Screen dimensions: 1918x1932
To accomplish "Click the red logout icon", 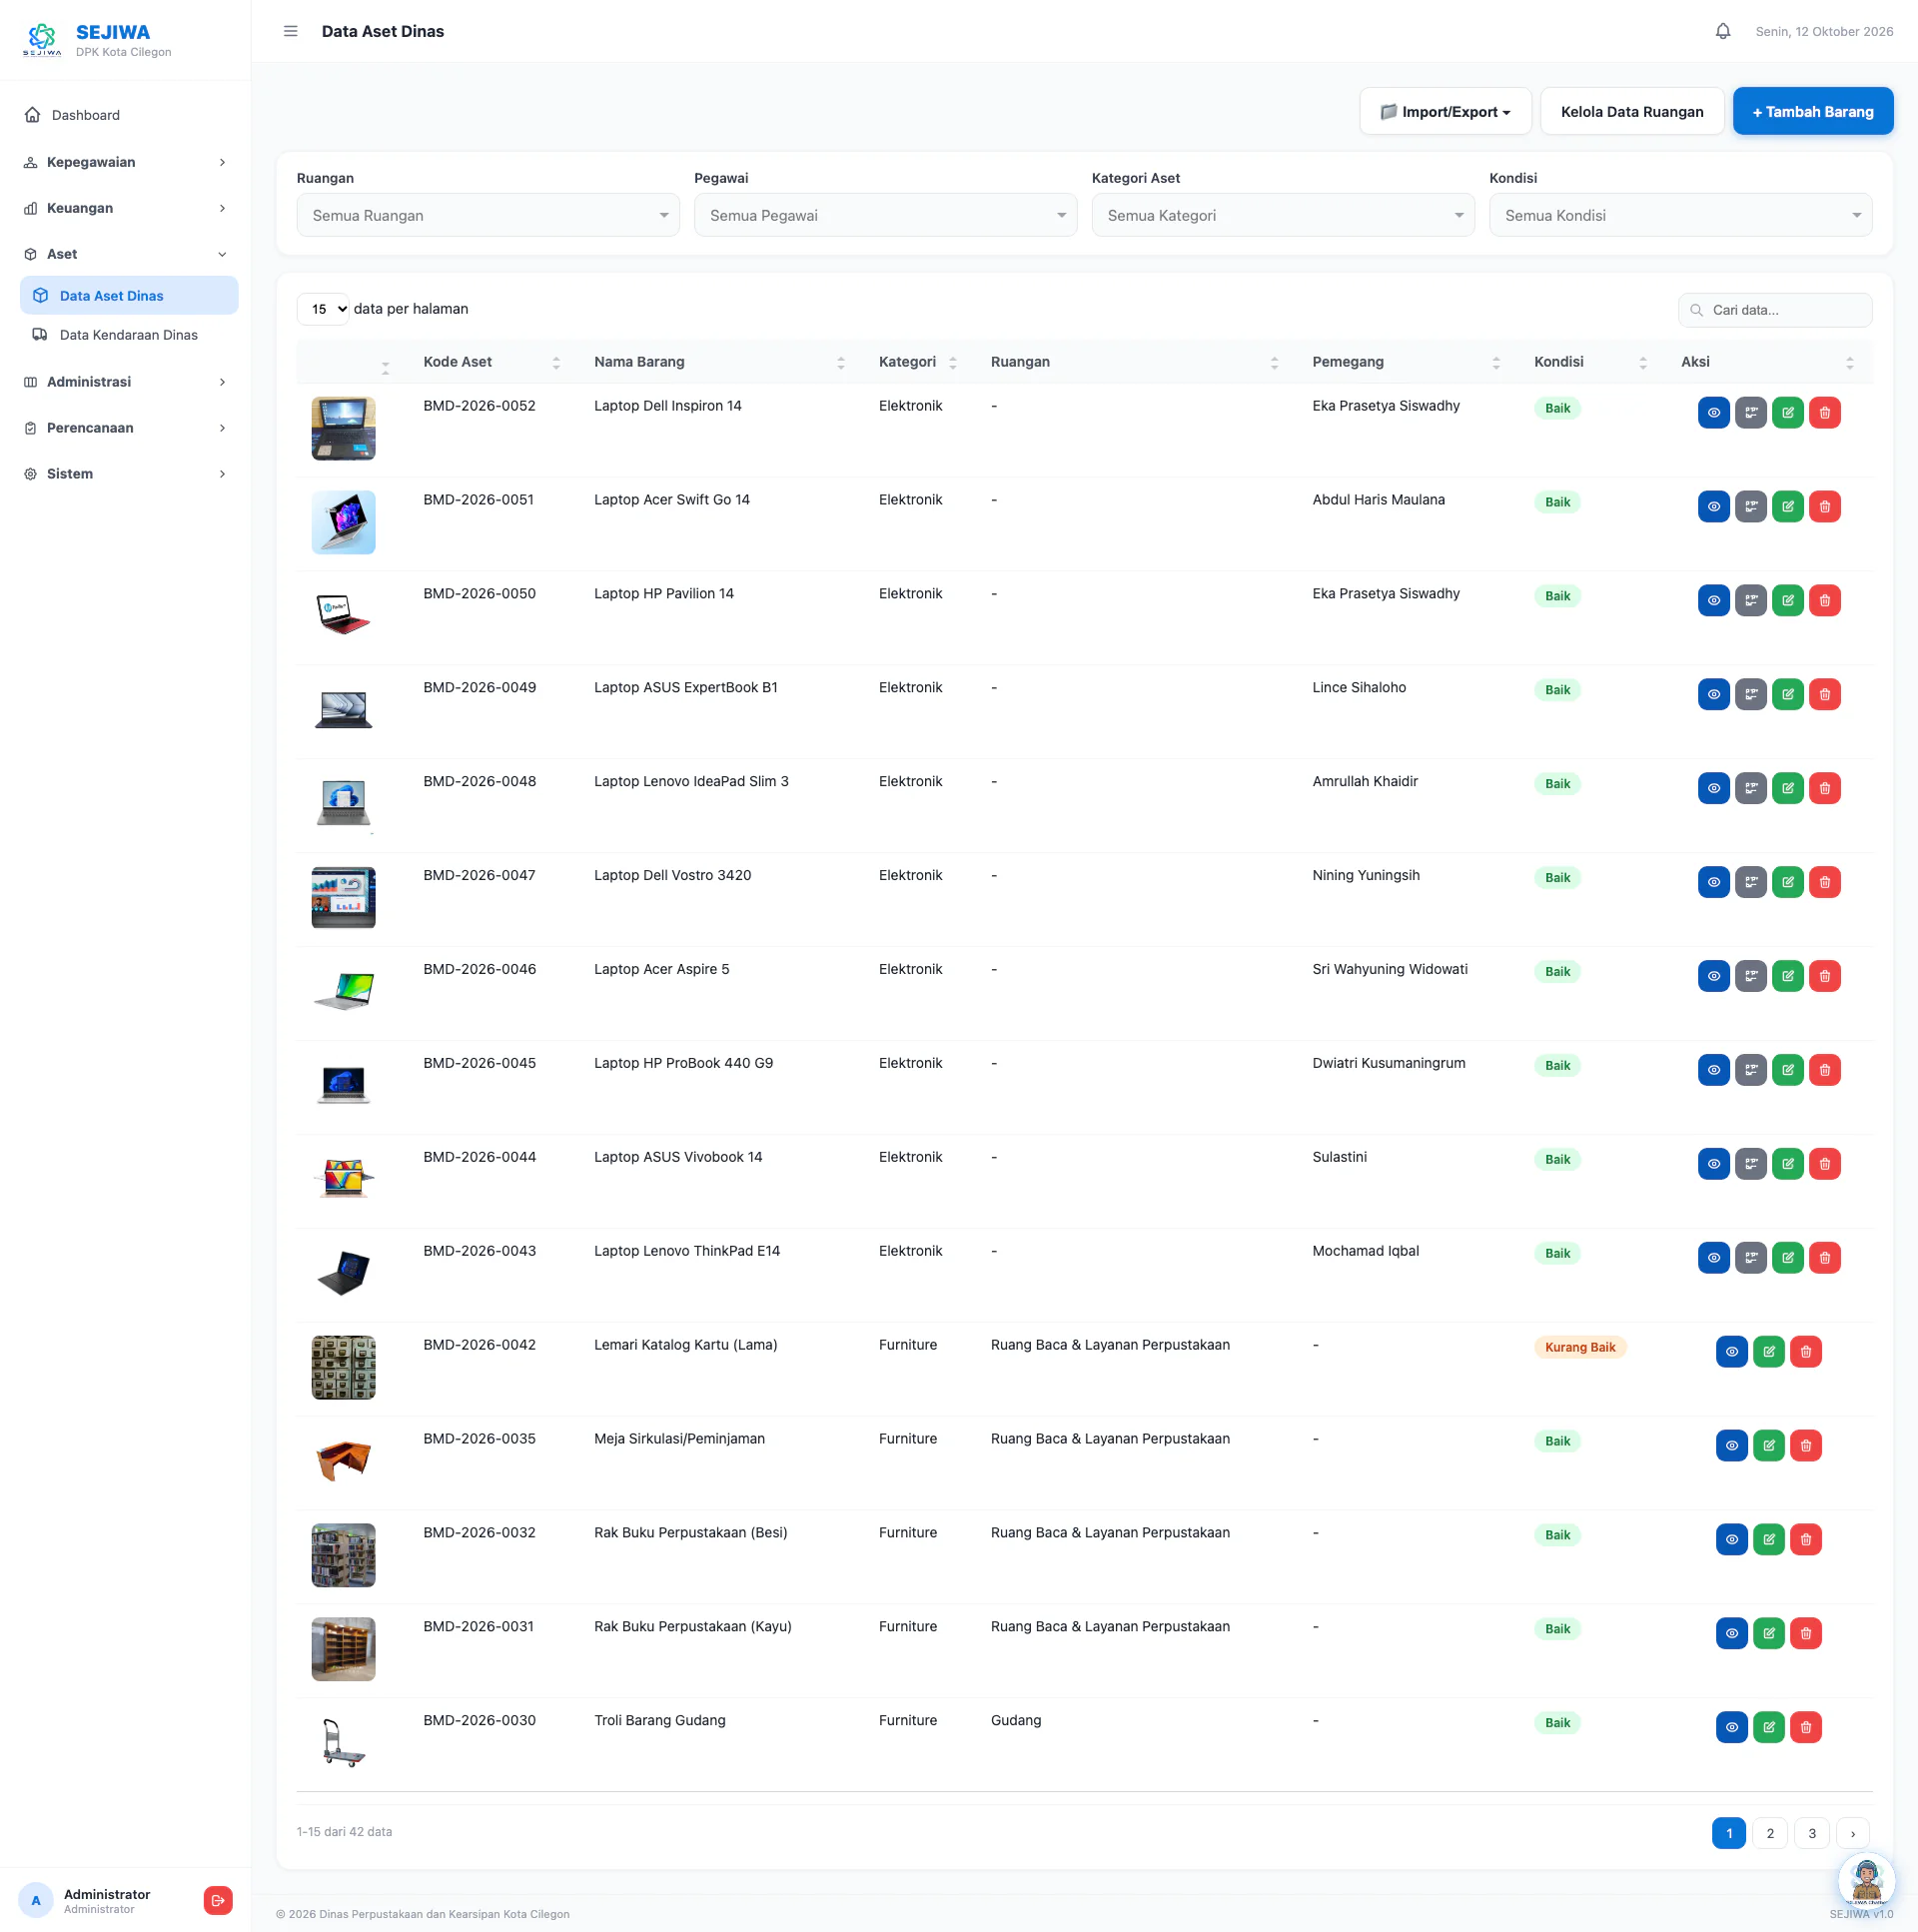I will (x=218, y=1900).
